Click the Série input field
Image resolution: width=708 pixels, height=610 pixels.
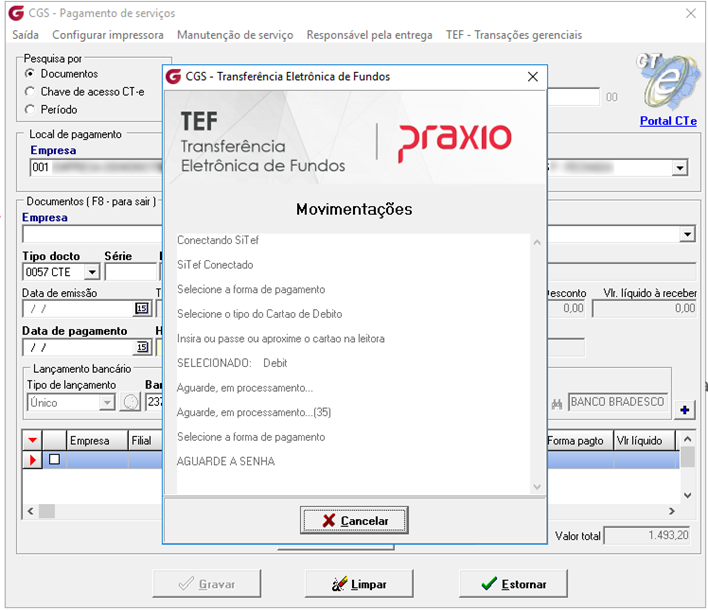point(131,272)
